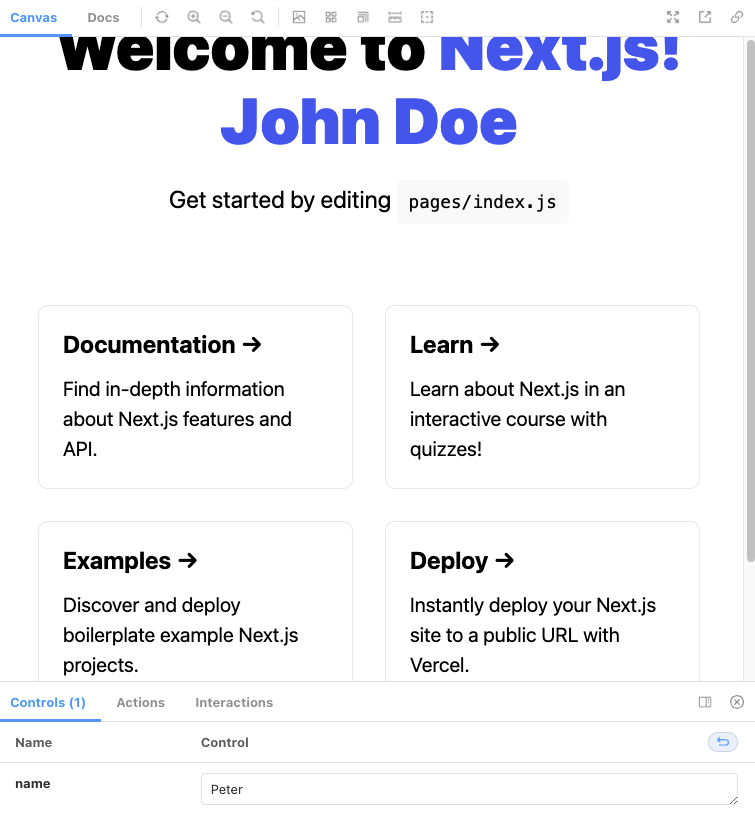This screenshot has height=814, width=755.
Task: Toggle the measure tool icon
Action: click(395, 17)
